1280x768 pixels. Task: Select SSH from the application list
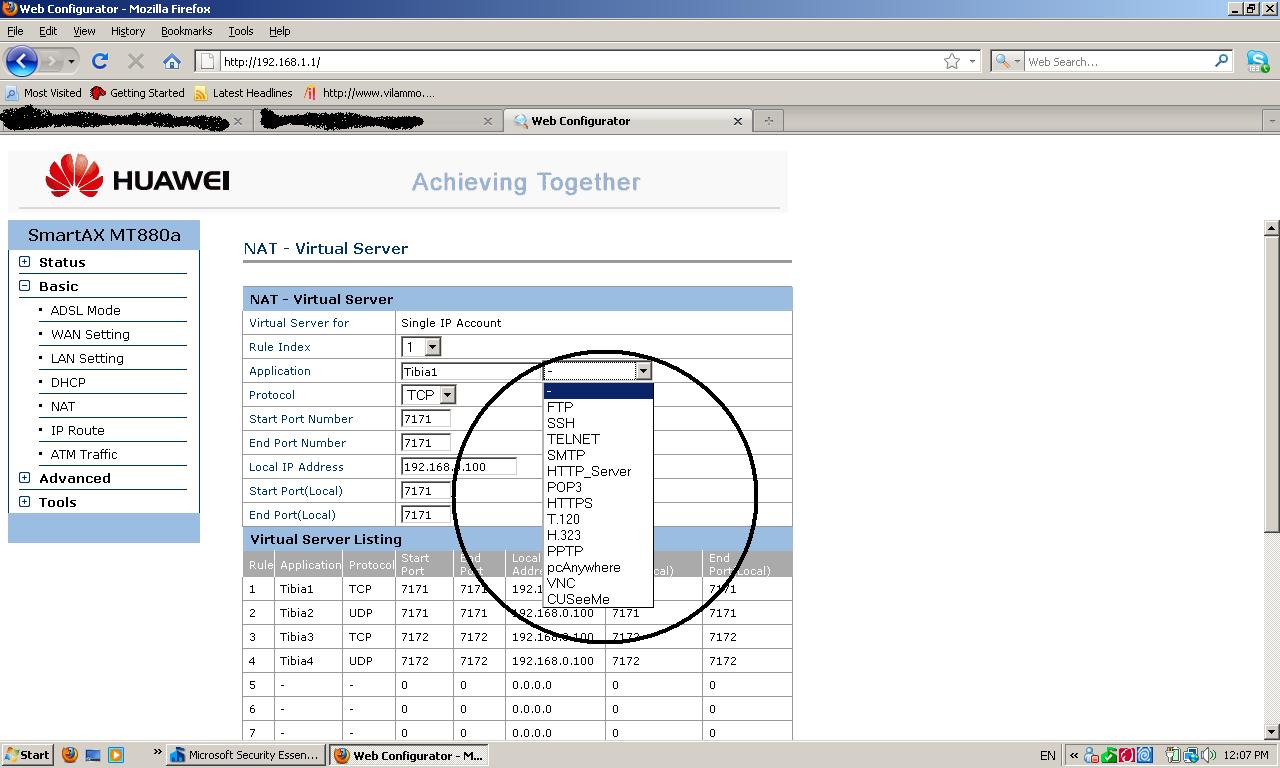598,423
